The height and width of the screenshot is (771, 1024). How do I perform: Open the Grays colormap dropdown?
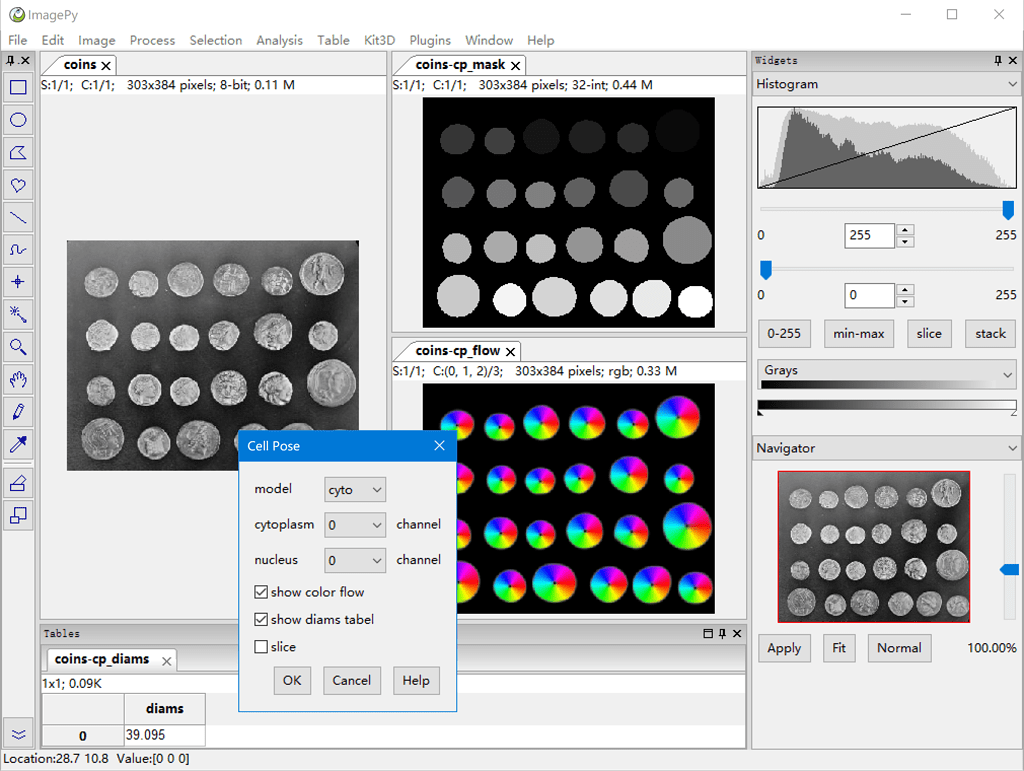click(x=886, y=371)
